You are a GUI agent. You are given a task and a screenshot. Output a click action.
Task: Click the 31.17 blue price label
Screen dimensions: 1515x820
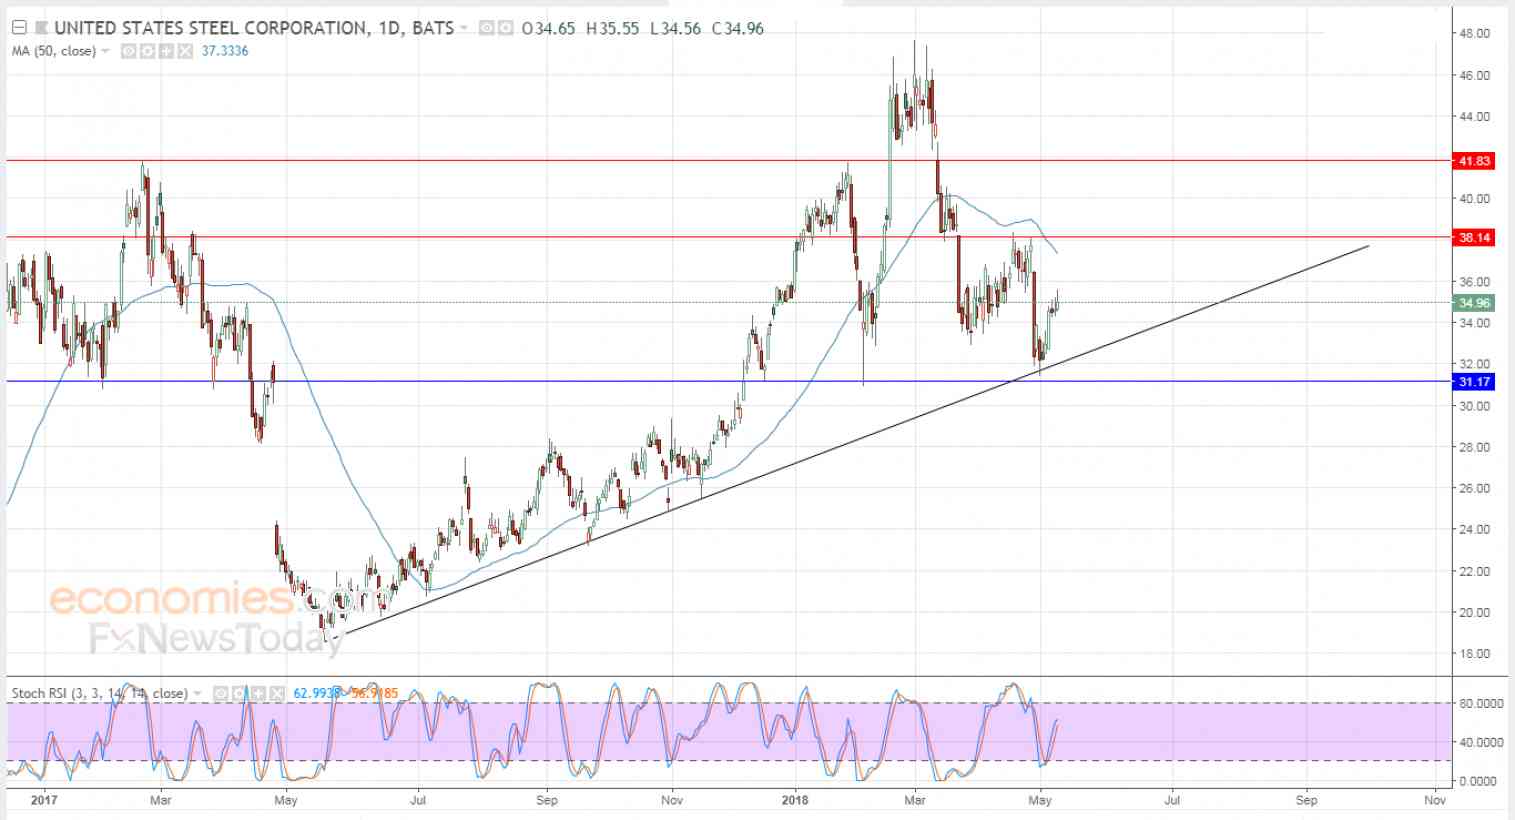pyautogui.click(x=1475, y=382)
